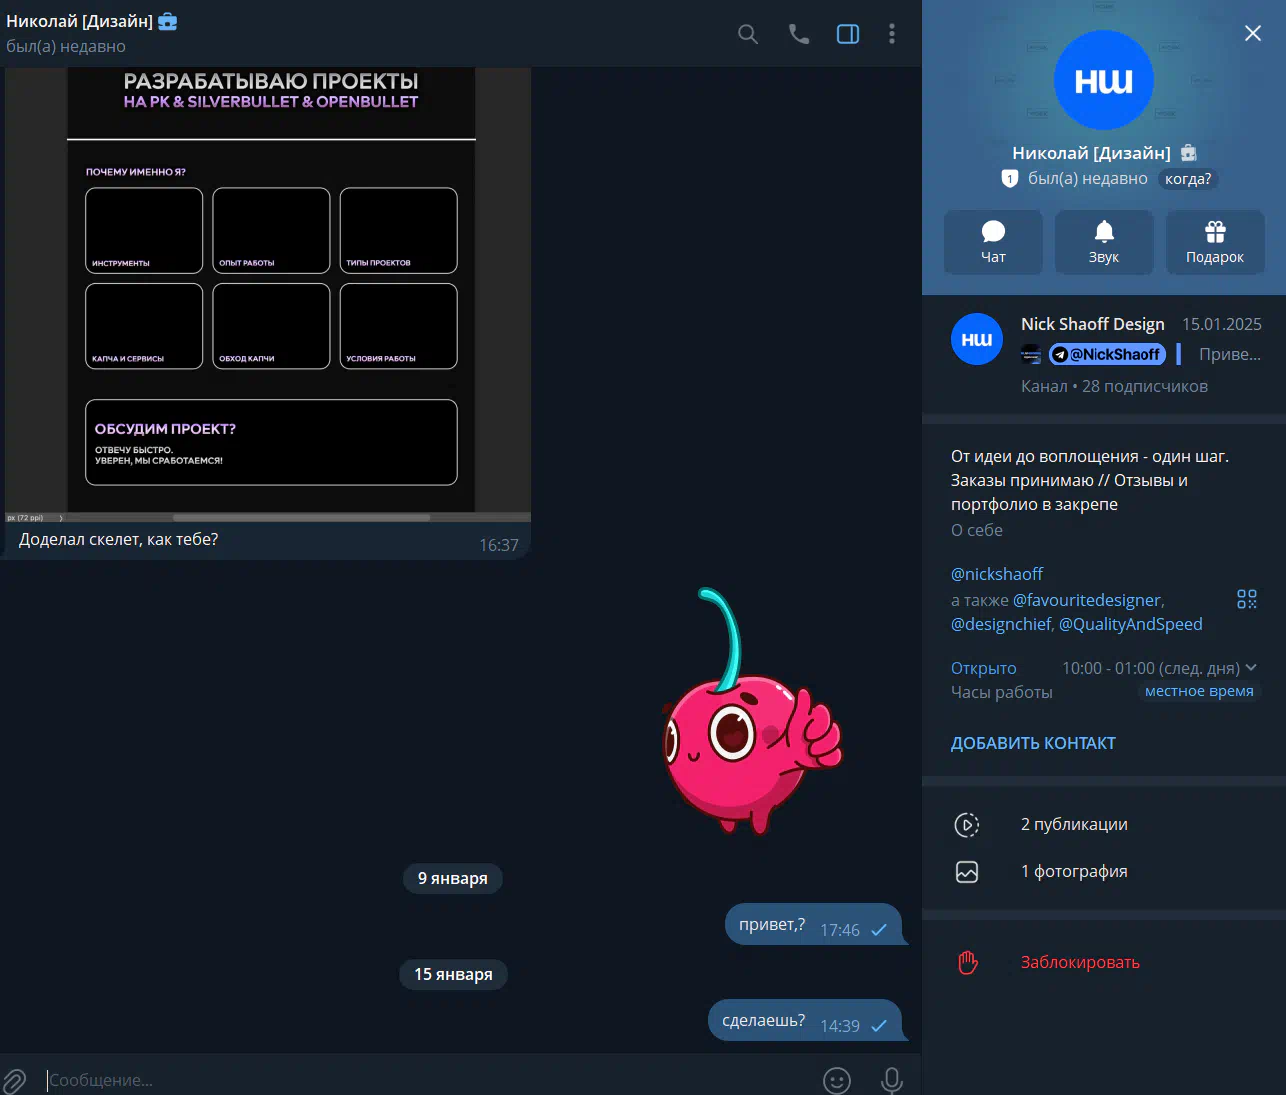The image size is (1286, 1095).
Task: Open the 1 фотография shared media
Action: point(1104,871)
